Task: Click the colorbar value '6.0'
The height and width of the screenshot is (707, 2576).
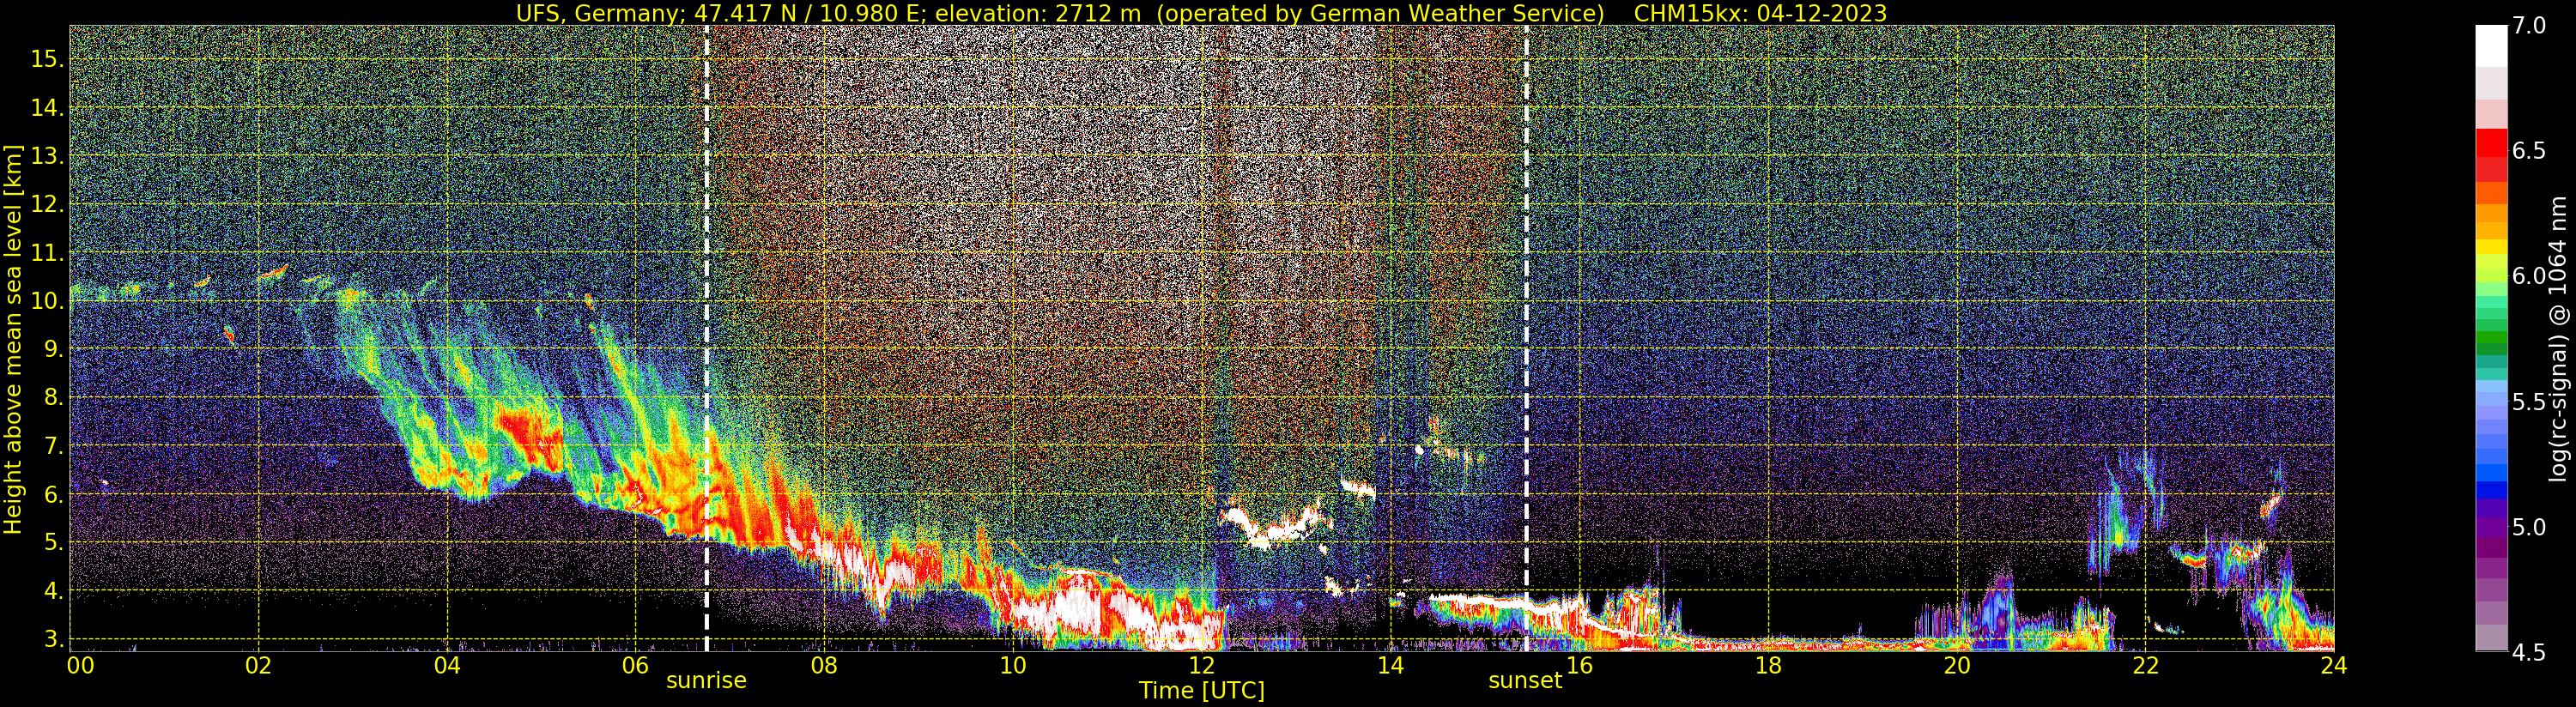Action: [x=2529, y=276]
